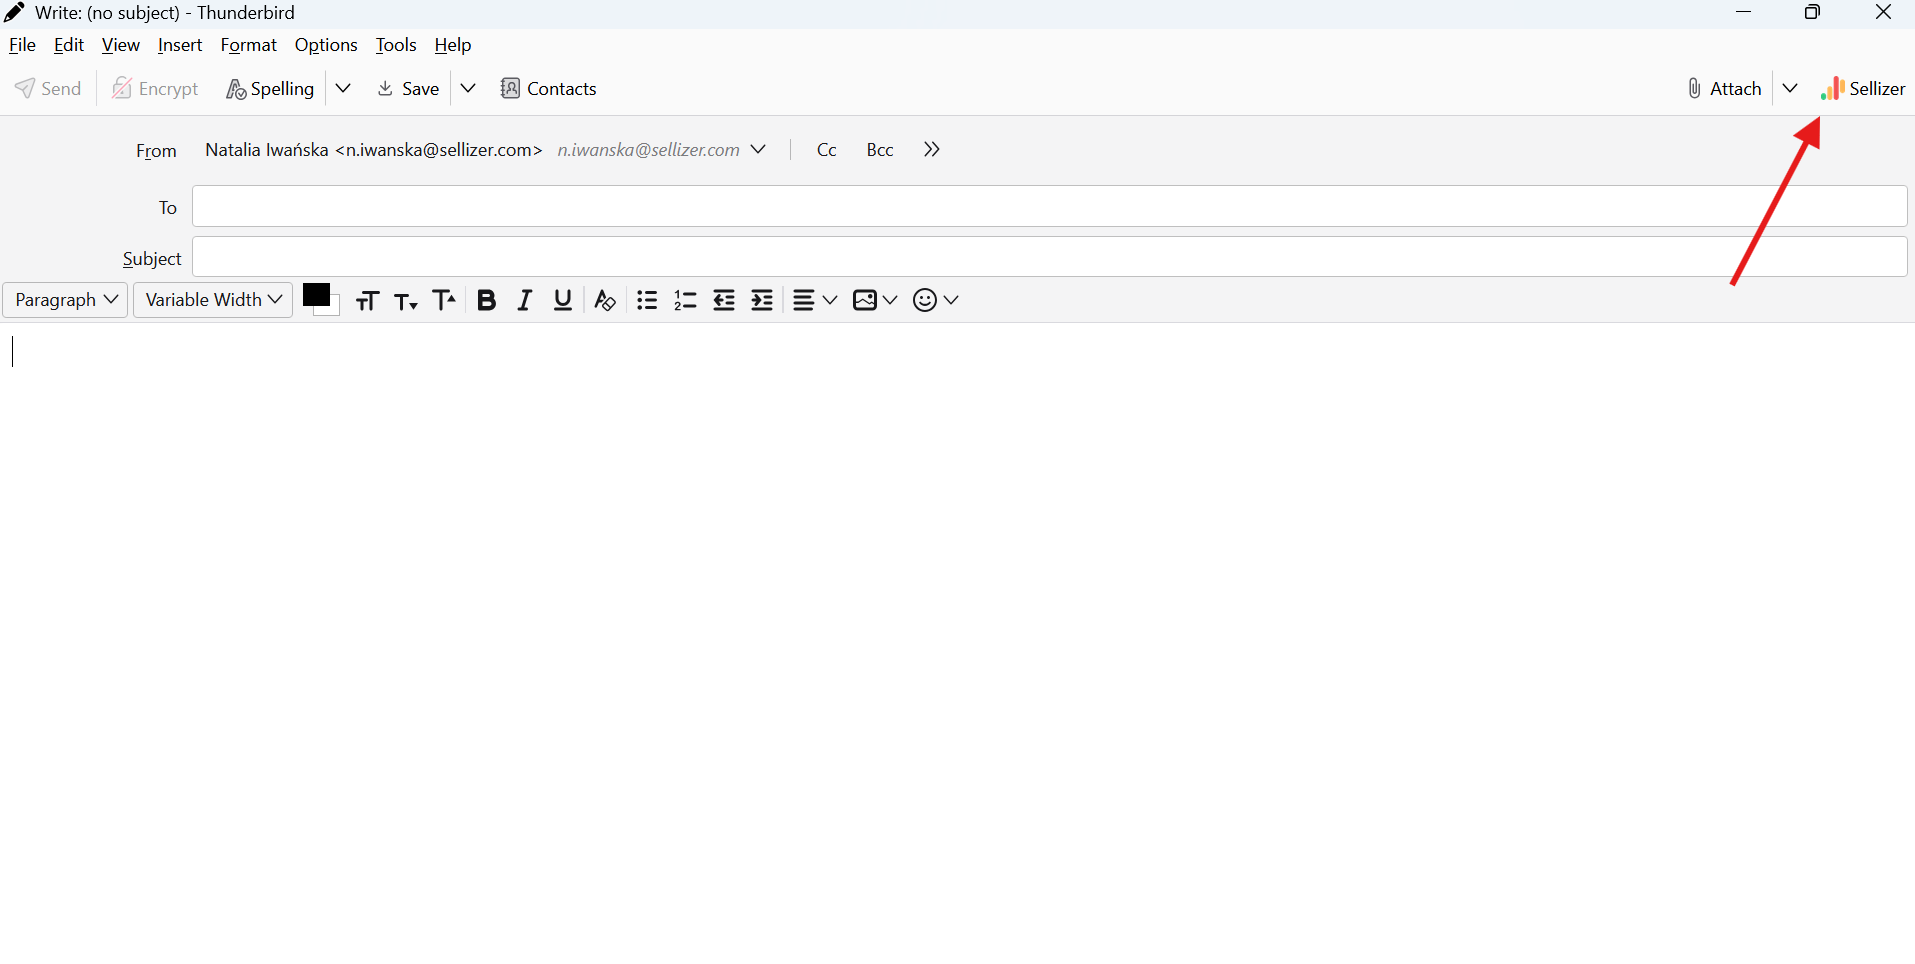Increase the font size
This screenshot has width=1915, height=964.
pyautogui.click(x=444, y=300)
